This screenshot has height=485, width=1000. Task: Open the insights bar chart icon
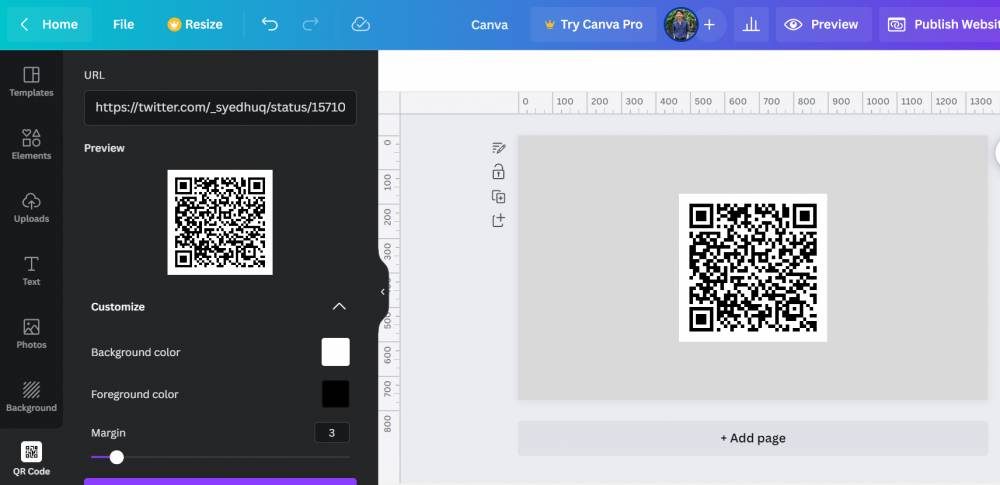point(751,24)
